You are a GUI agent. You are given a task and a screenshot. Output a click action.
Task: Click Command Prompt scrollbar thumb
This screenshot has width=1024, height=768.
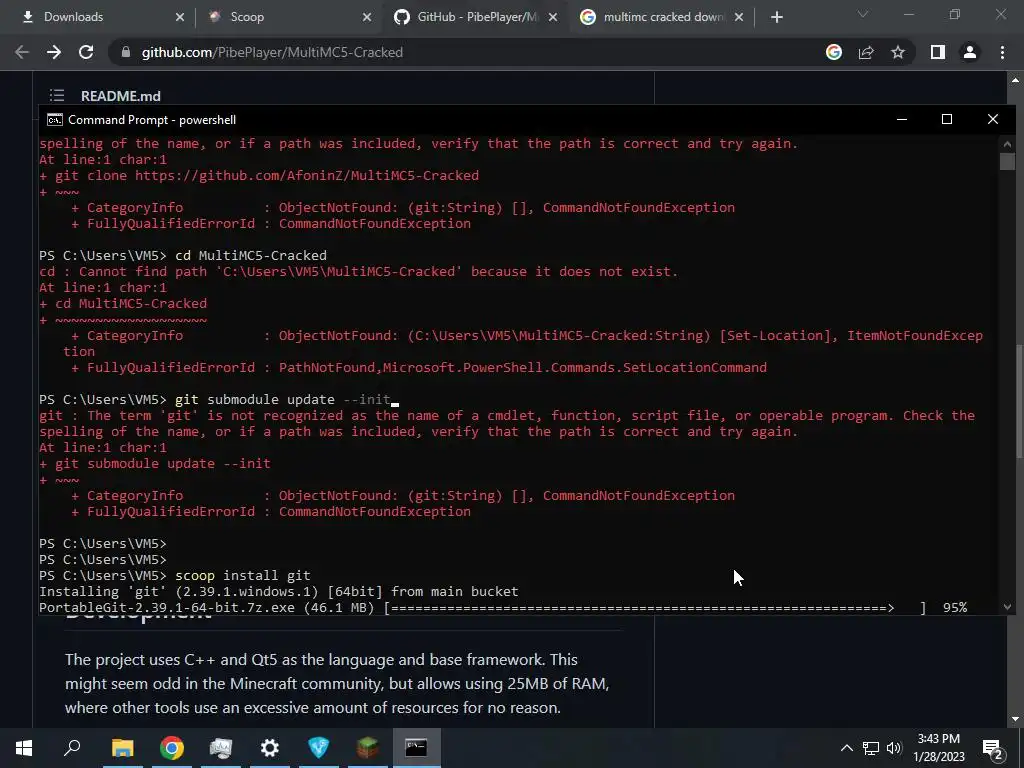point(1007,161)
